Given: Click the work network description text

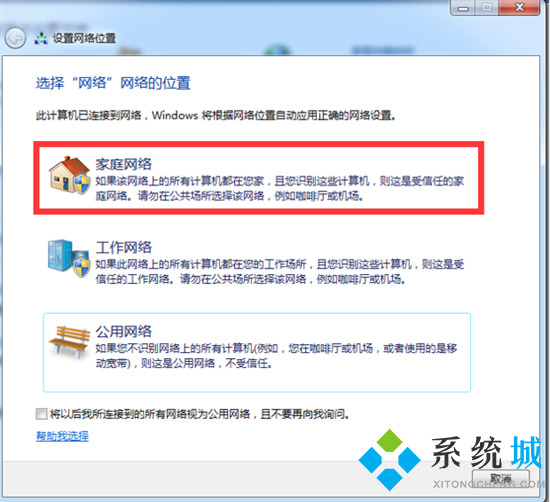Looking at the screenshot, I should coord(280,272).
